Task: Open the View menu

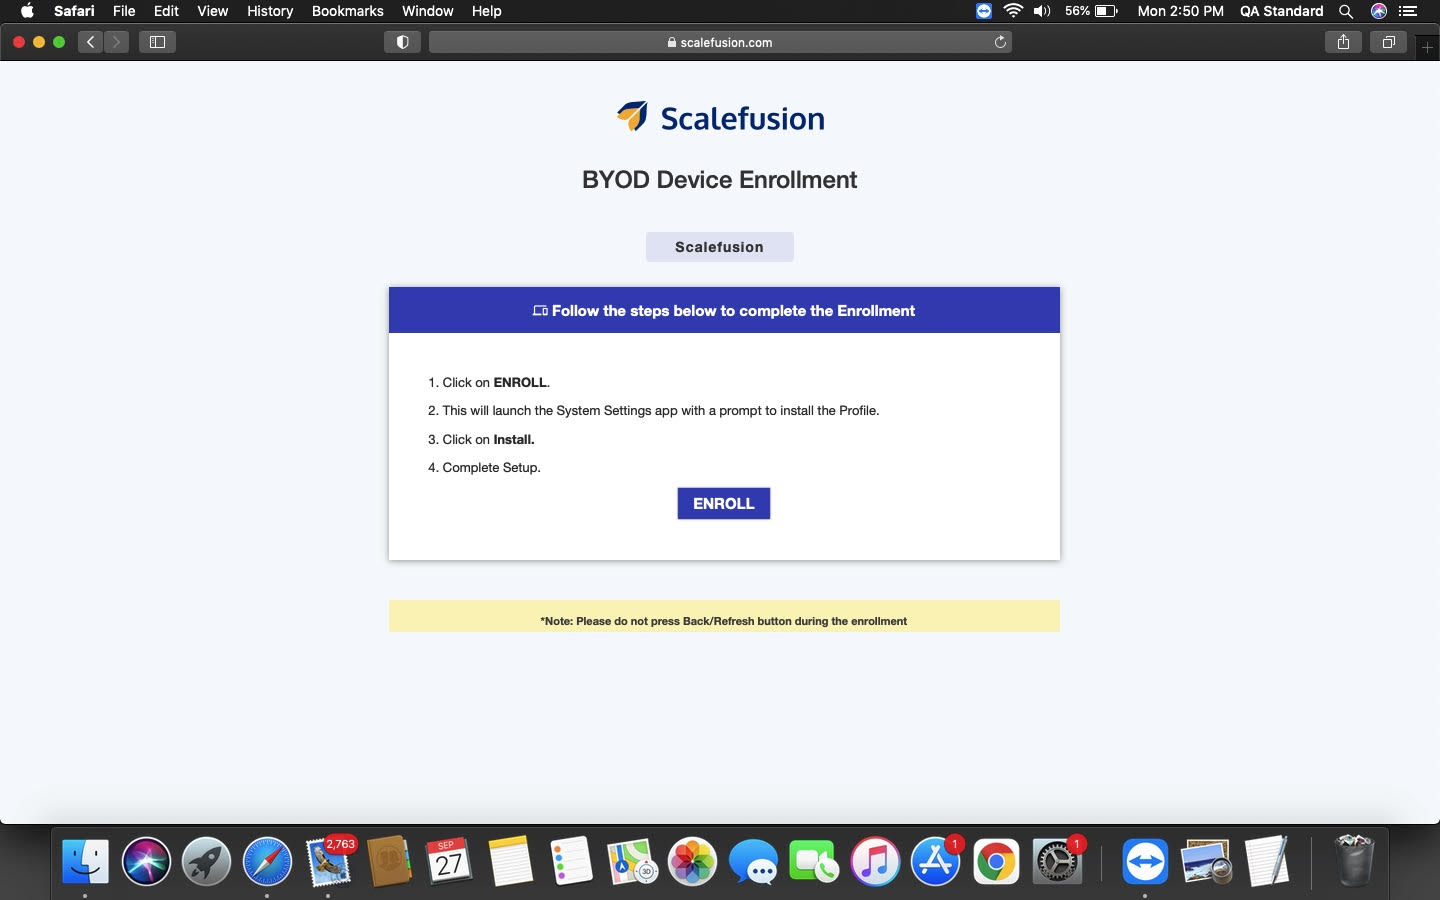Action: click(212, 11)
